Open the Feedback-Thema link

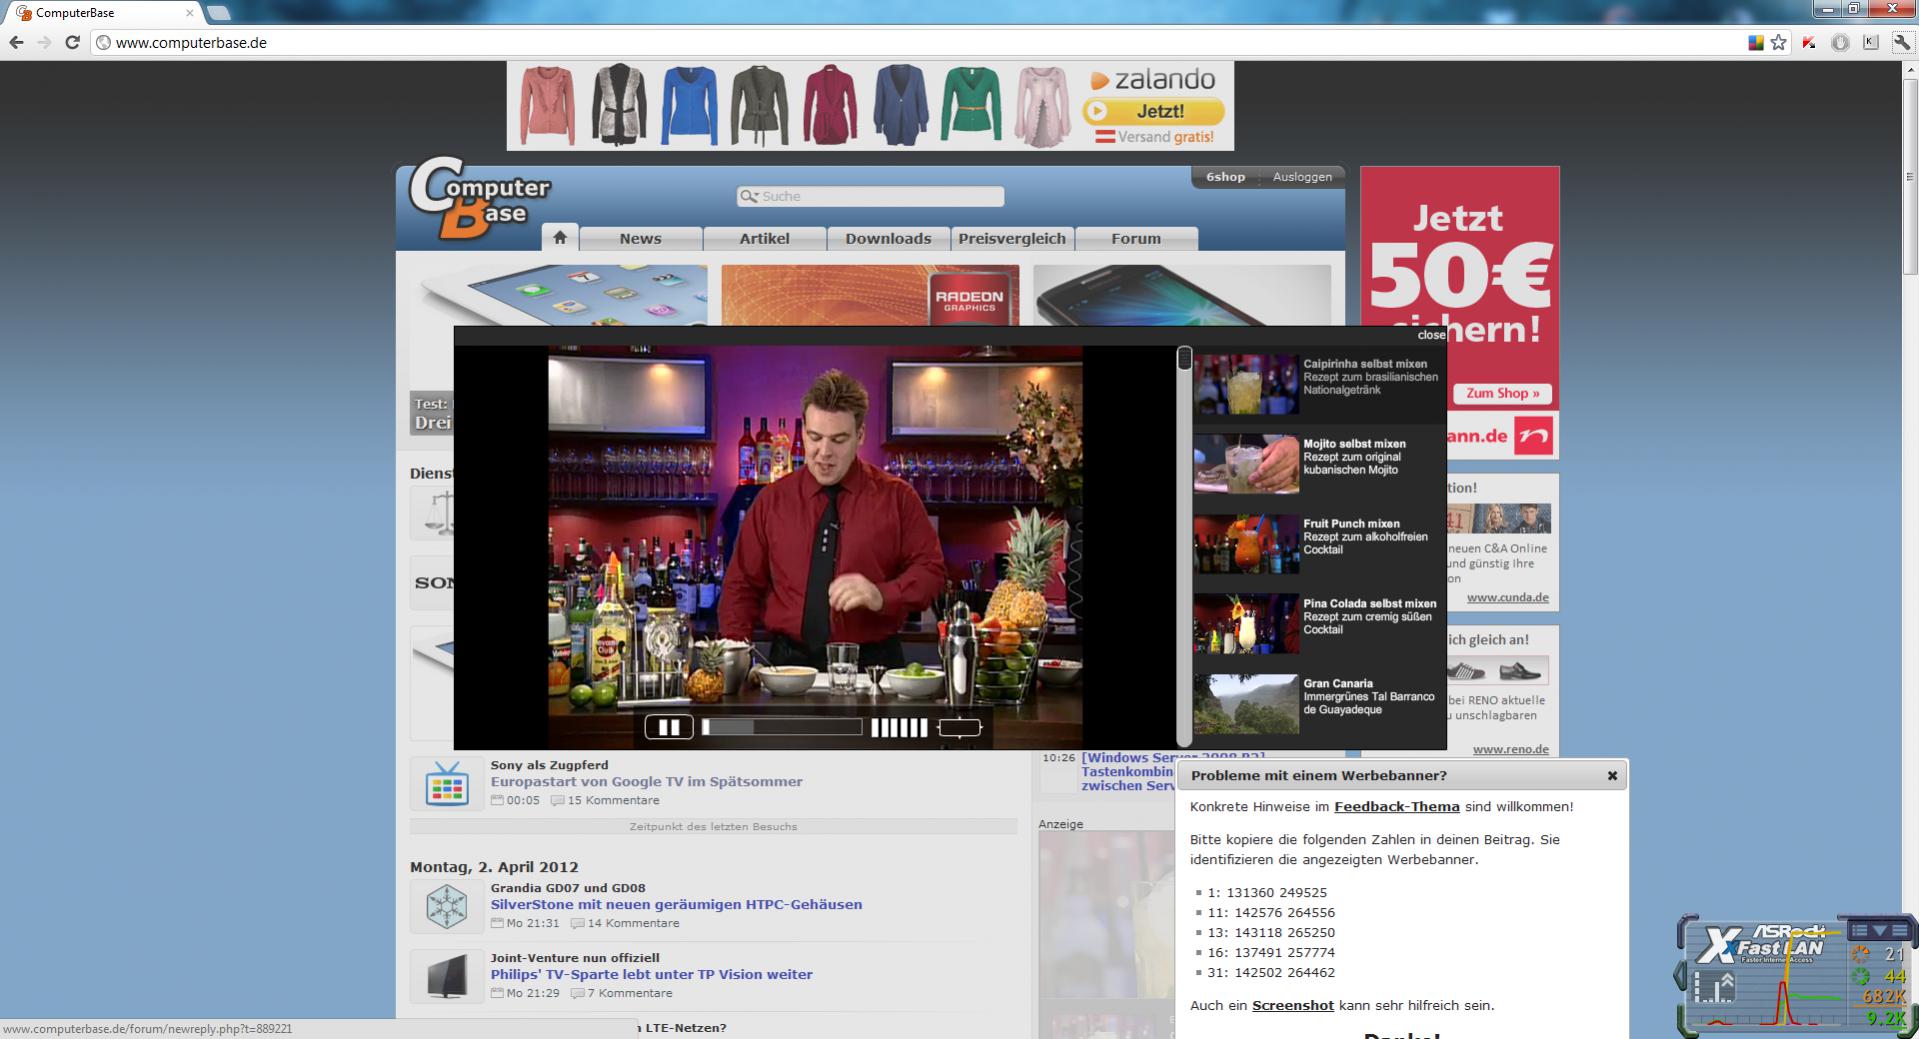click(x=1396, y=806)
